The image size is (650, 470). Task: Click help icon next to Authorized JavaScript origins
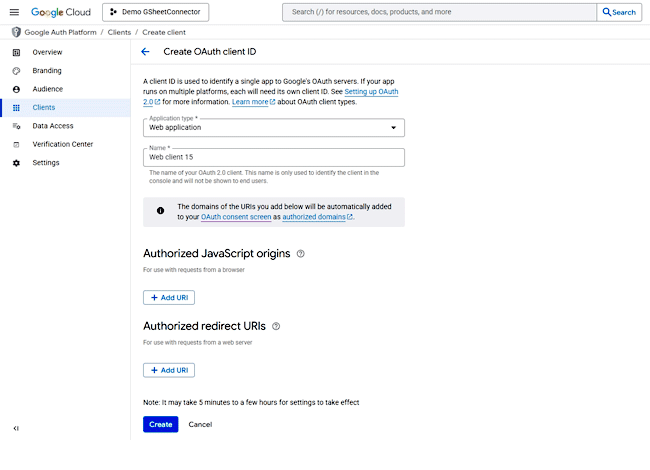click(x=300, y=254)
